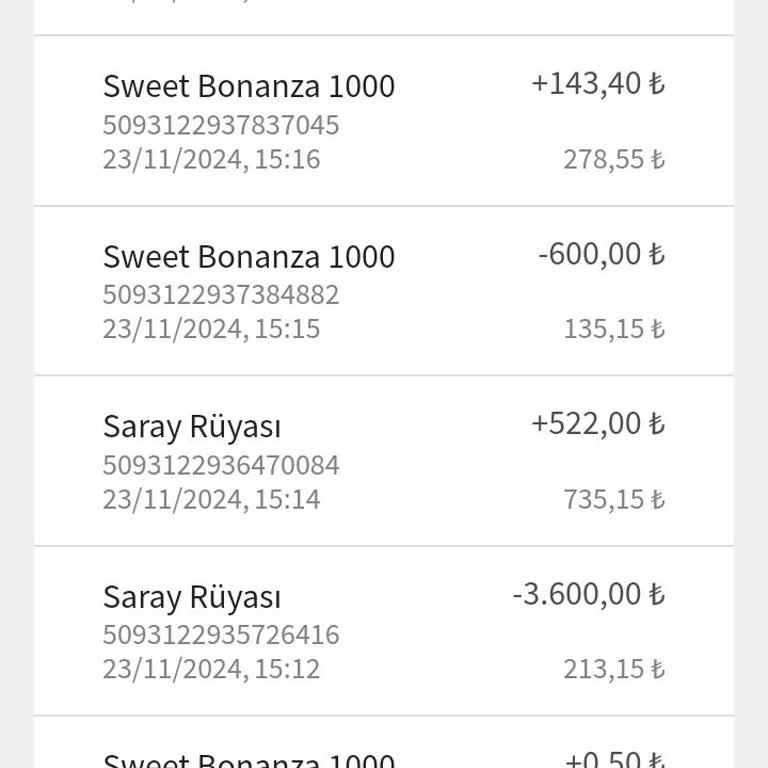Open the transaction with ID 5093122937837045
768x768 pixels.
[x=221, y=125]
